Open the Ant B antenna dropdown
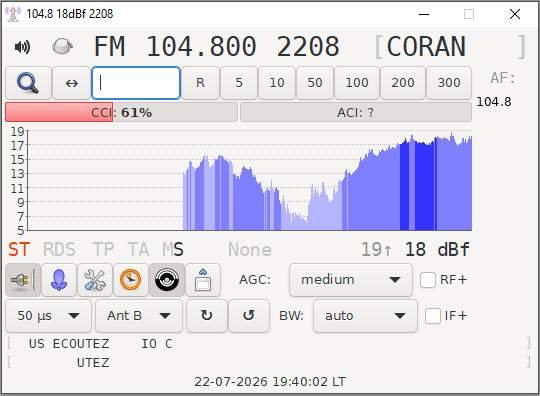 (x=139, y=316)
